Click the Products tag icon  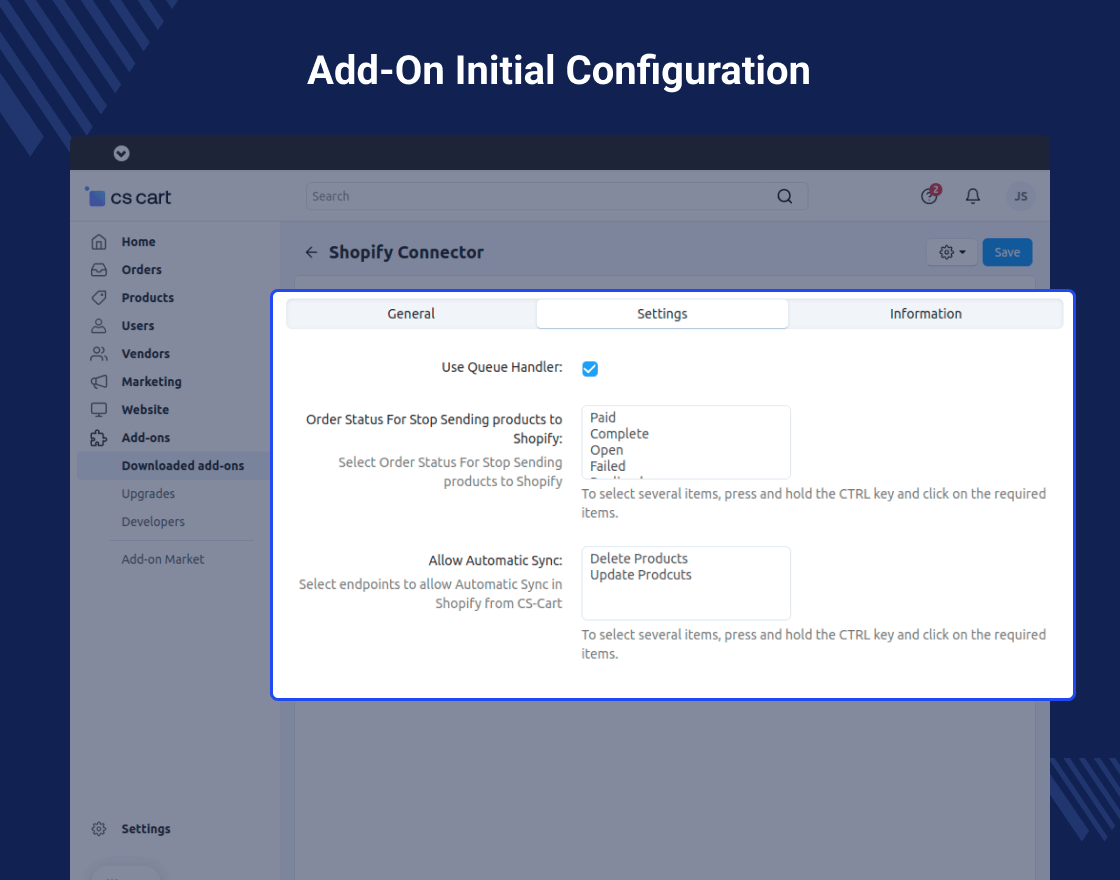98,298
